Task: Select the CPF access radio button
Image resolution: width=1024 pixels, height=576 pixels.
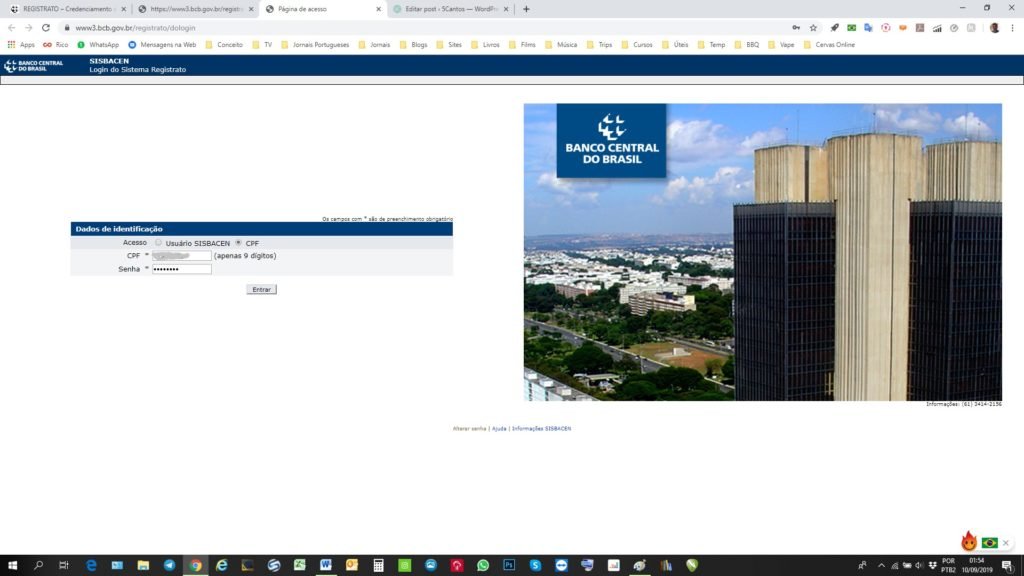Action: point(238,242)
